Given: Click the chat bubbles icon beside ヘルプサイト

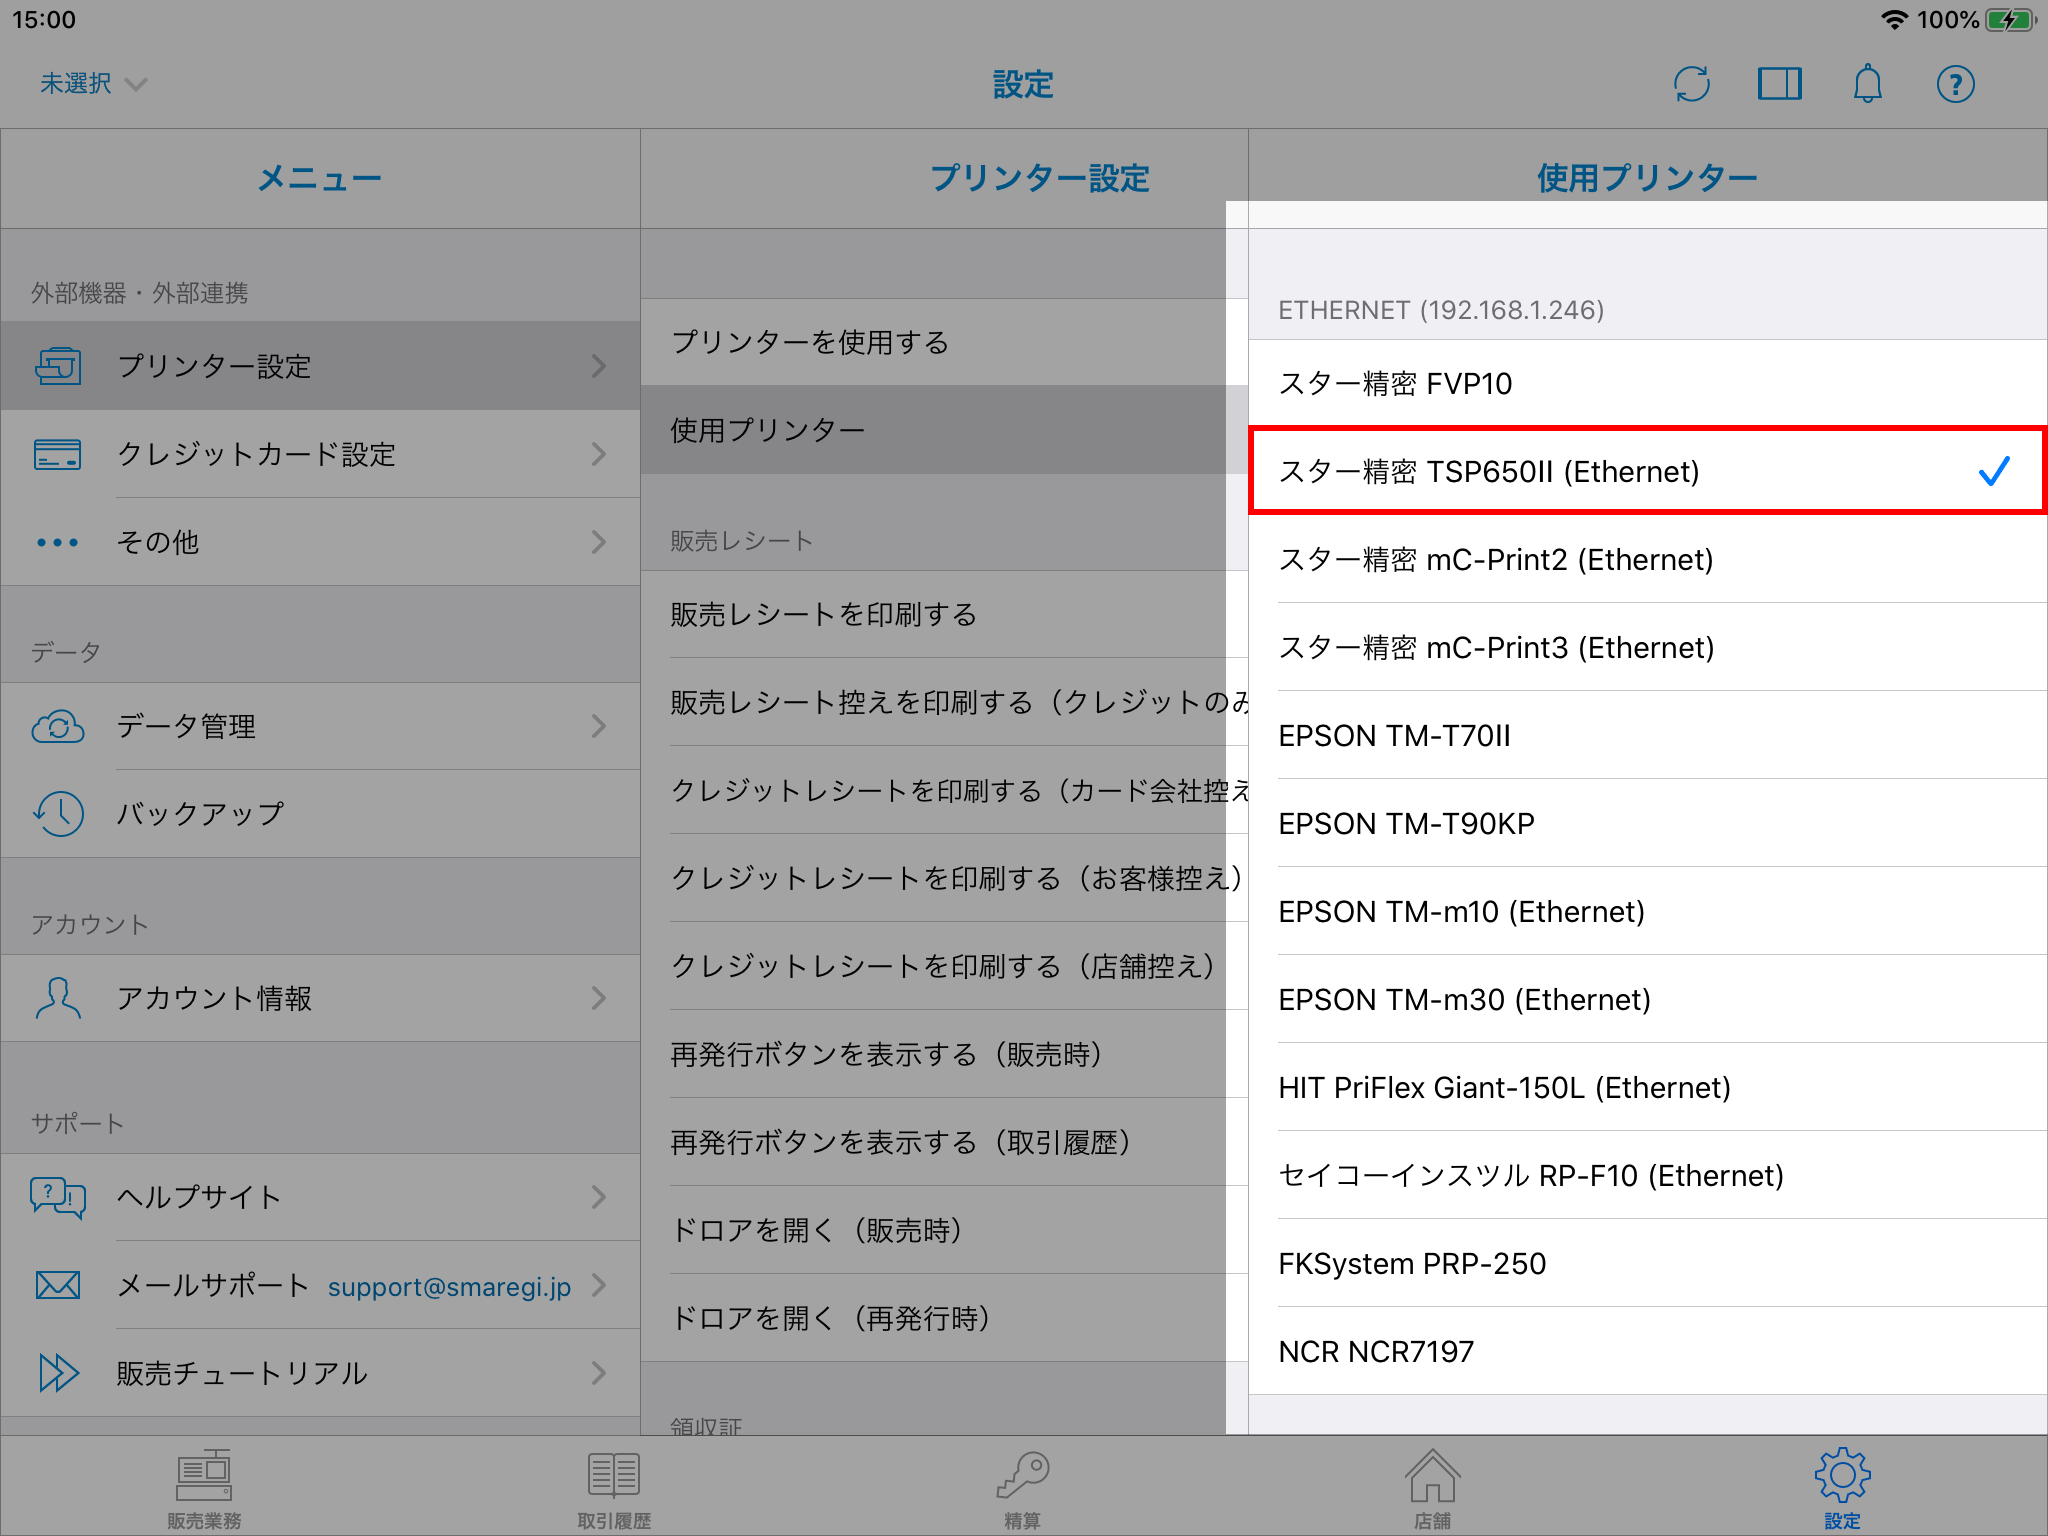Looking at the screenshot, I should [58, 1197].
